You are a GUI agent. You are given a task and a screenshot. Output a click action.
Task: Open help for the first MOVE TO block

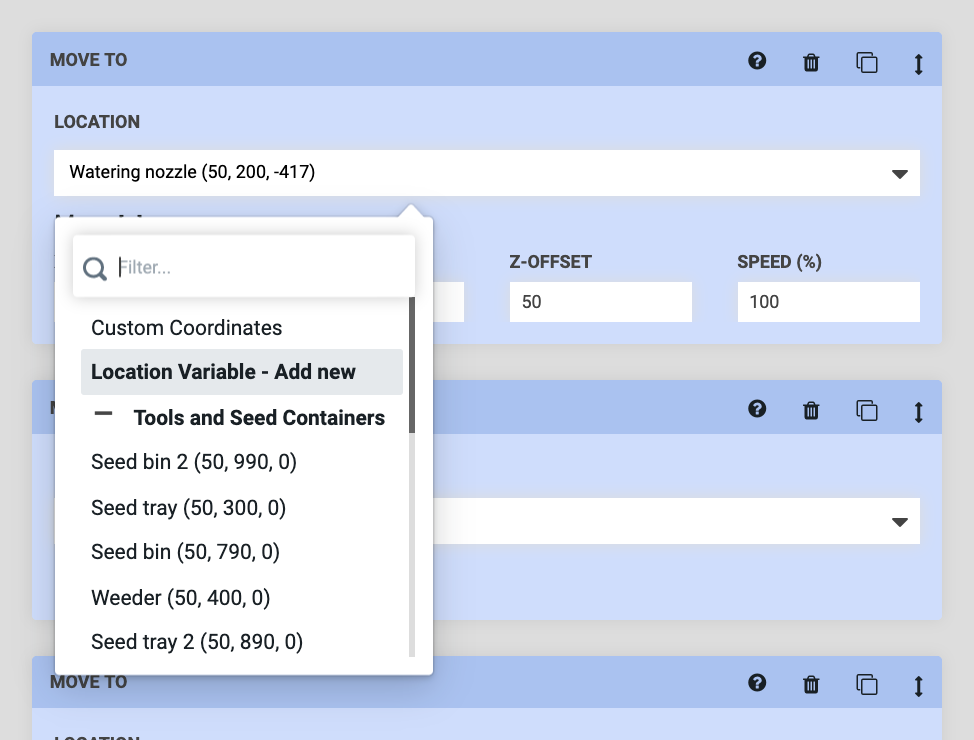(757, 61)
